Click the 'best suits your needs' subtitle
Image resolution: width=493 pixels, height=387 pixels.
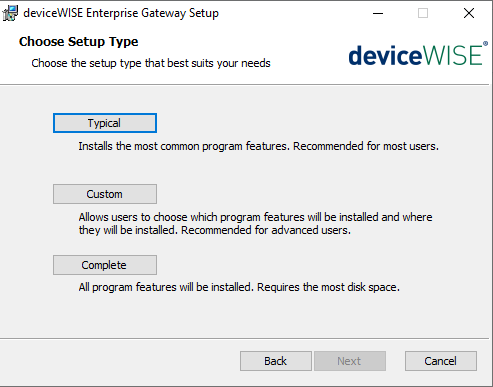click(x=219, y=63)
